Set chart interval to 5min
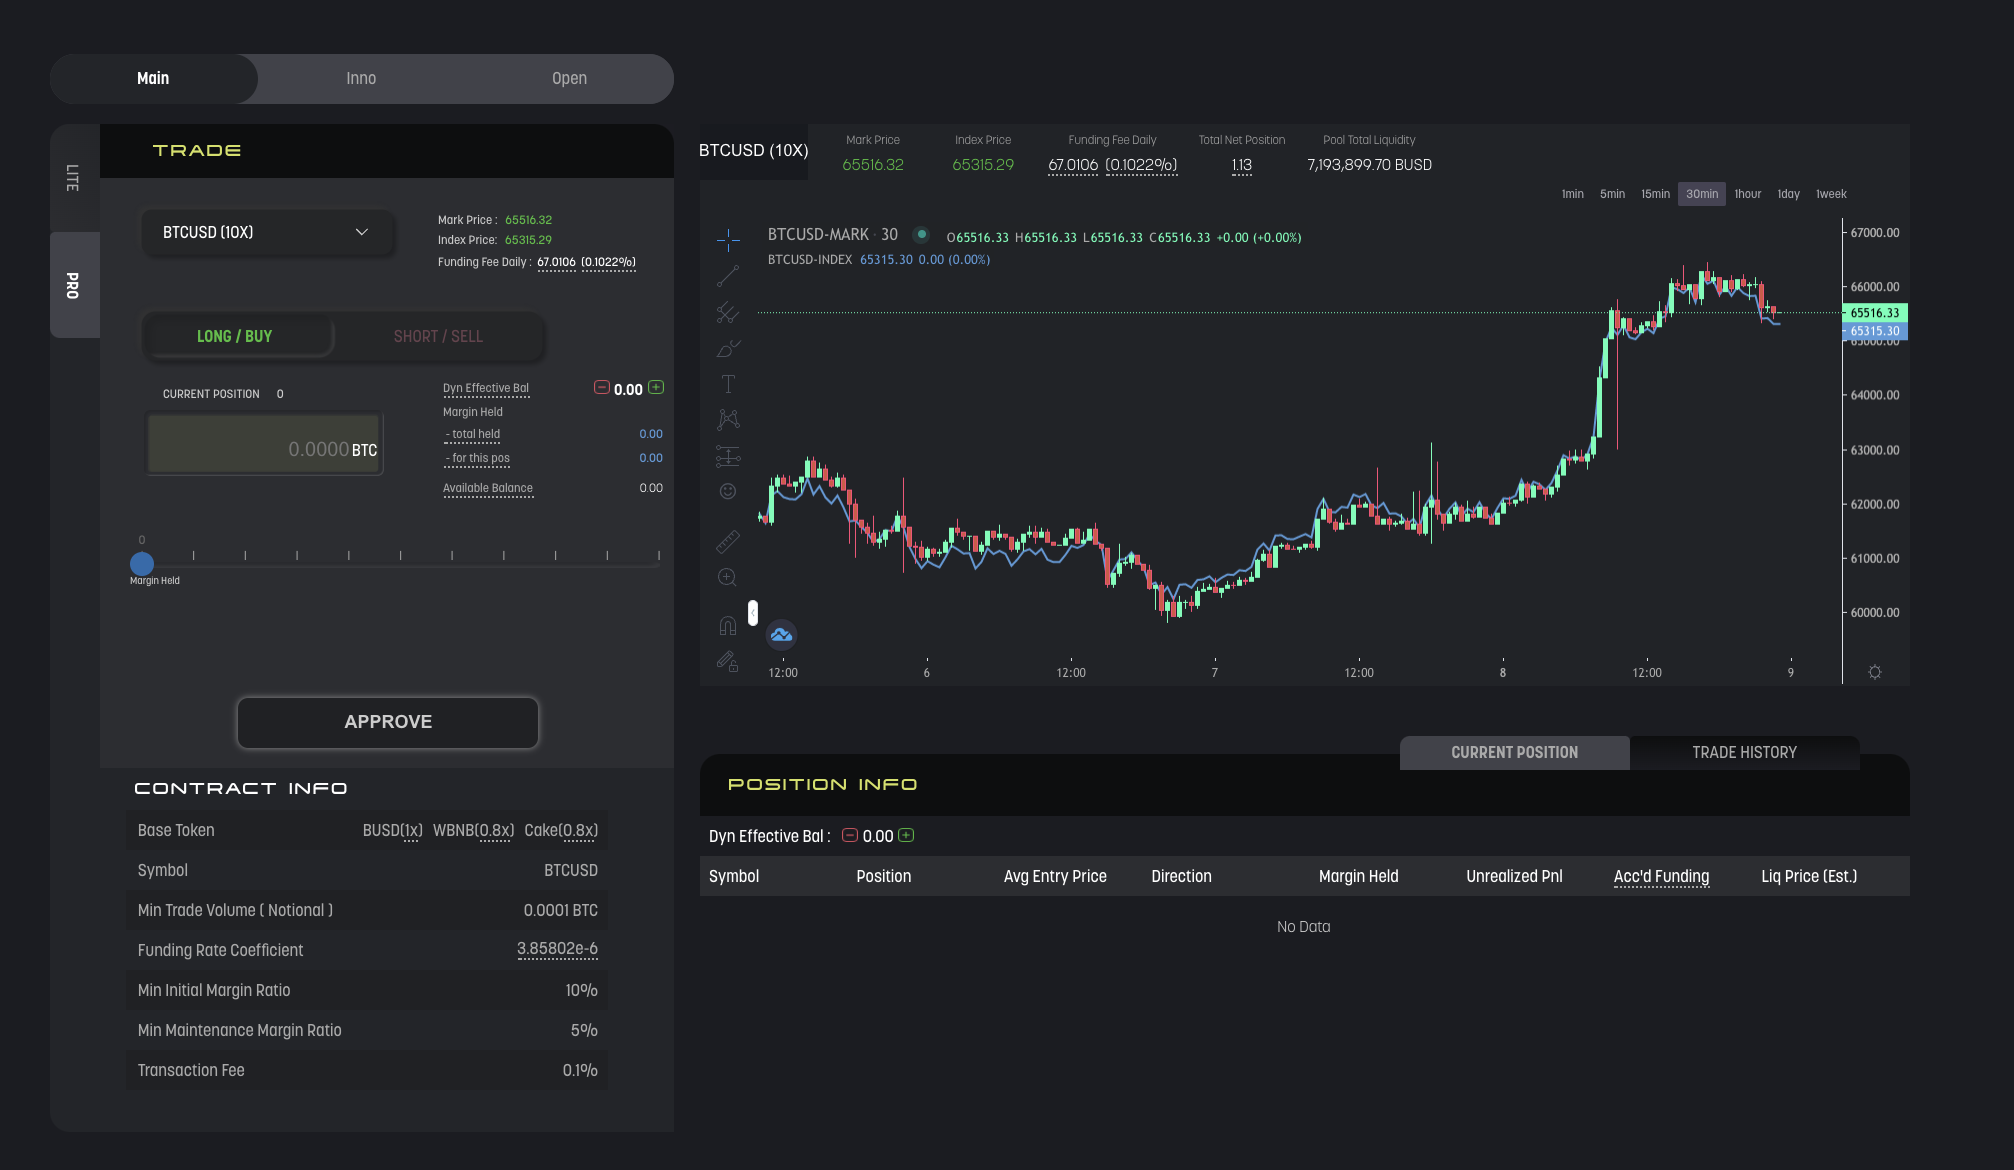Image resolution: width=2014 pixels, height=1170 pixels. point(1612,194)
